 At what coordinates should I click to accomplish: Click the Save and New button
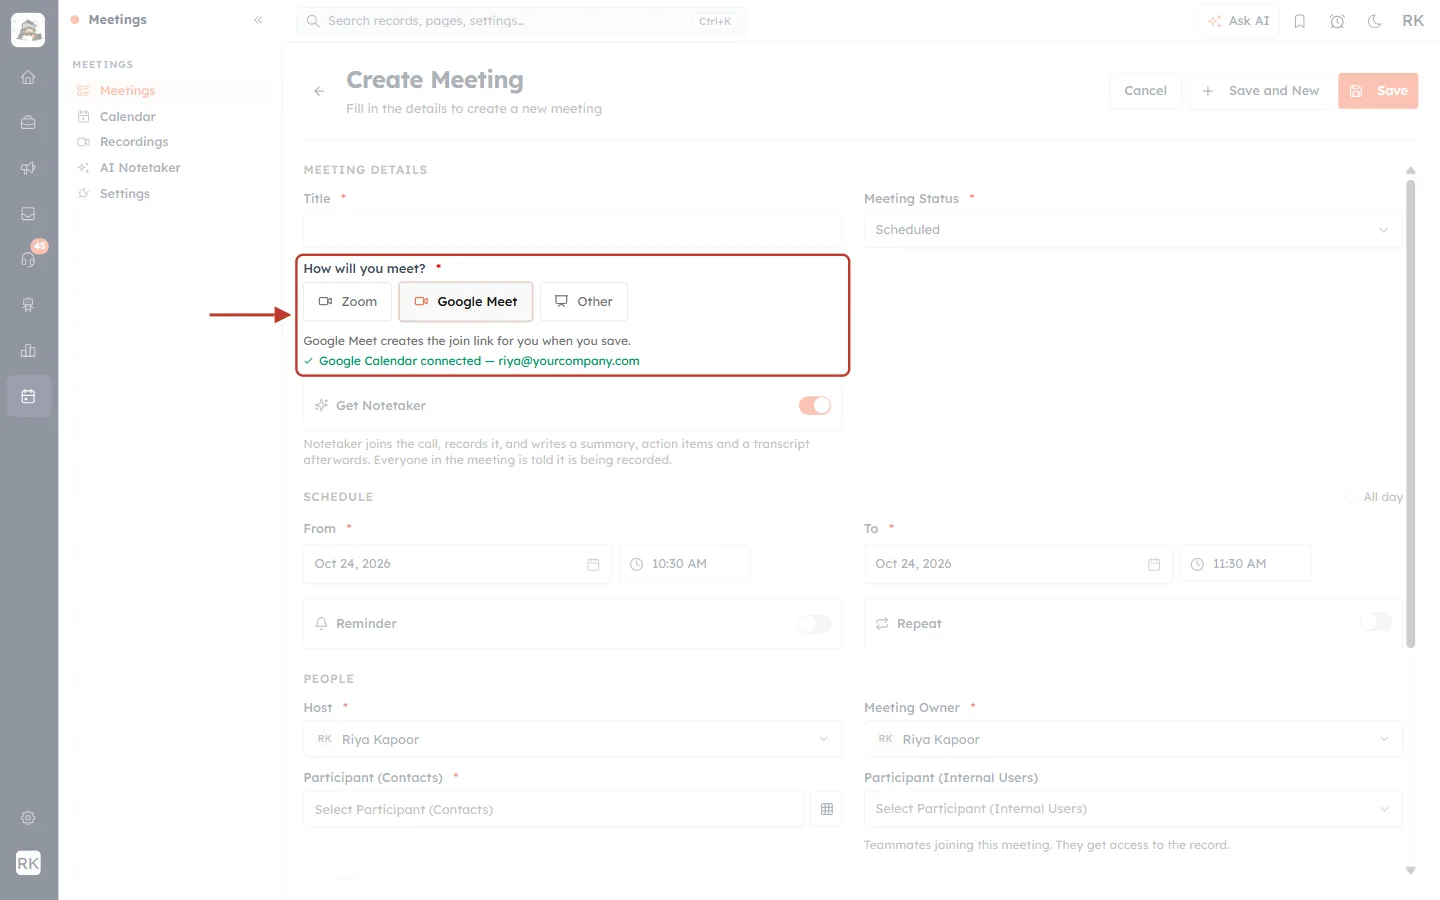tap(1260, 91)
